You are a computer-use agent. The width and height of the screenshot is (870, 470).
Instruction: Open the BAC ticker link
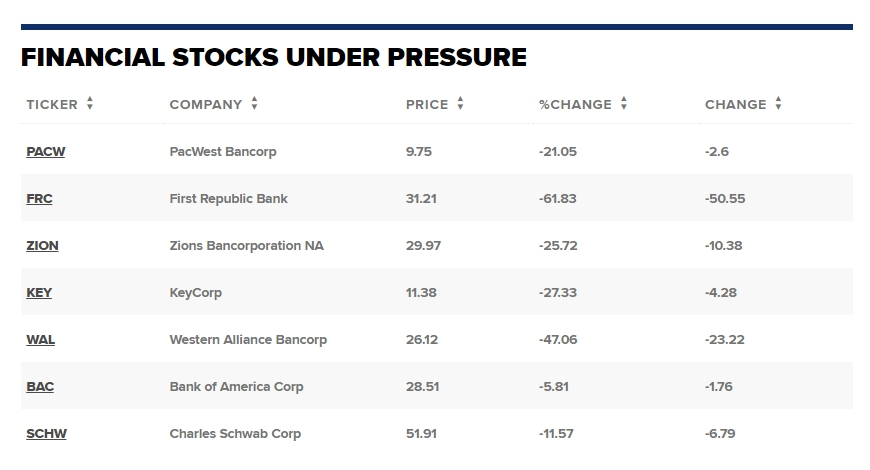point(40,387)
